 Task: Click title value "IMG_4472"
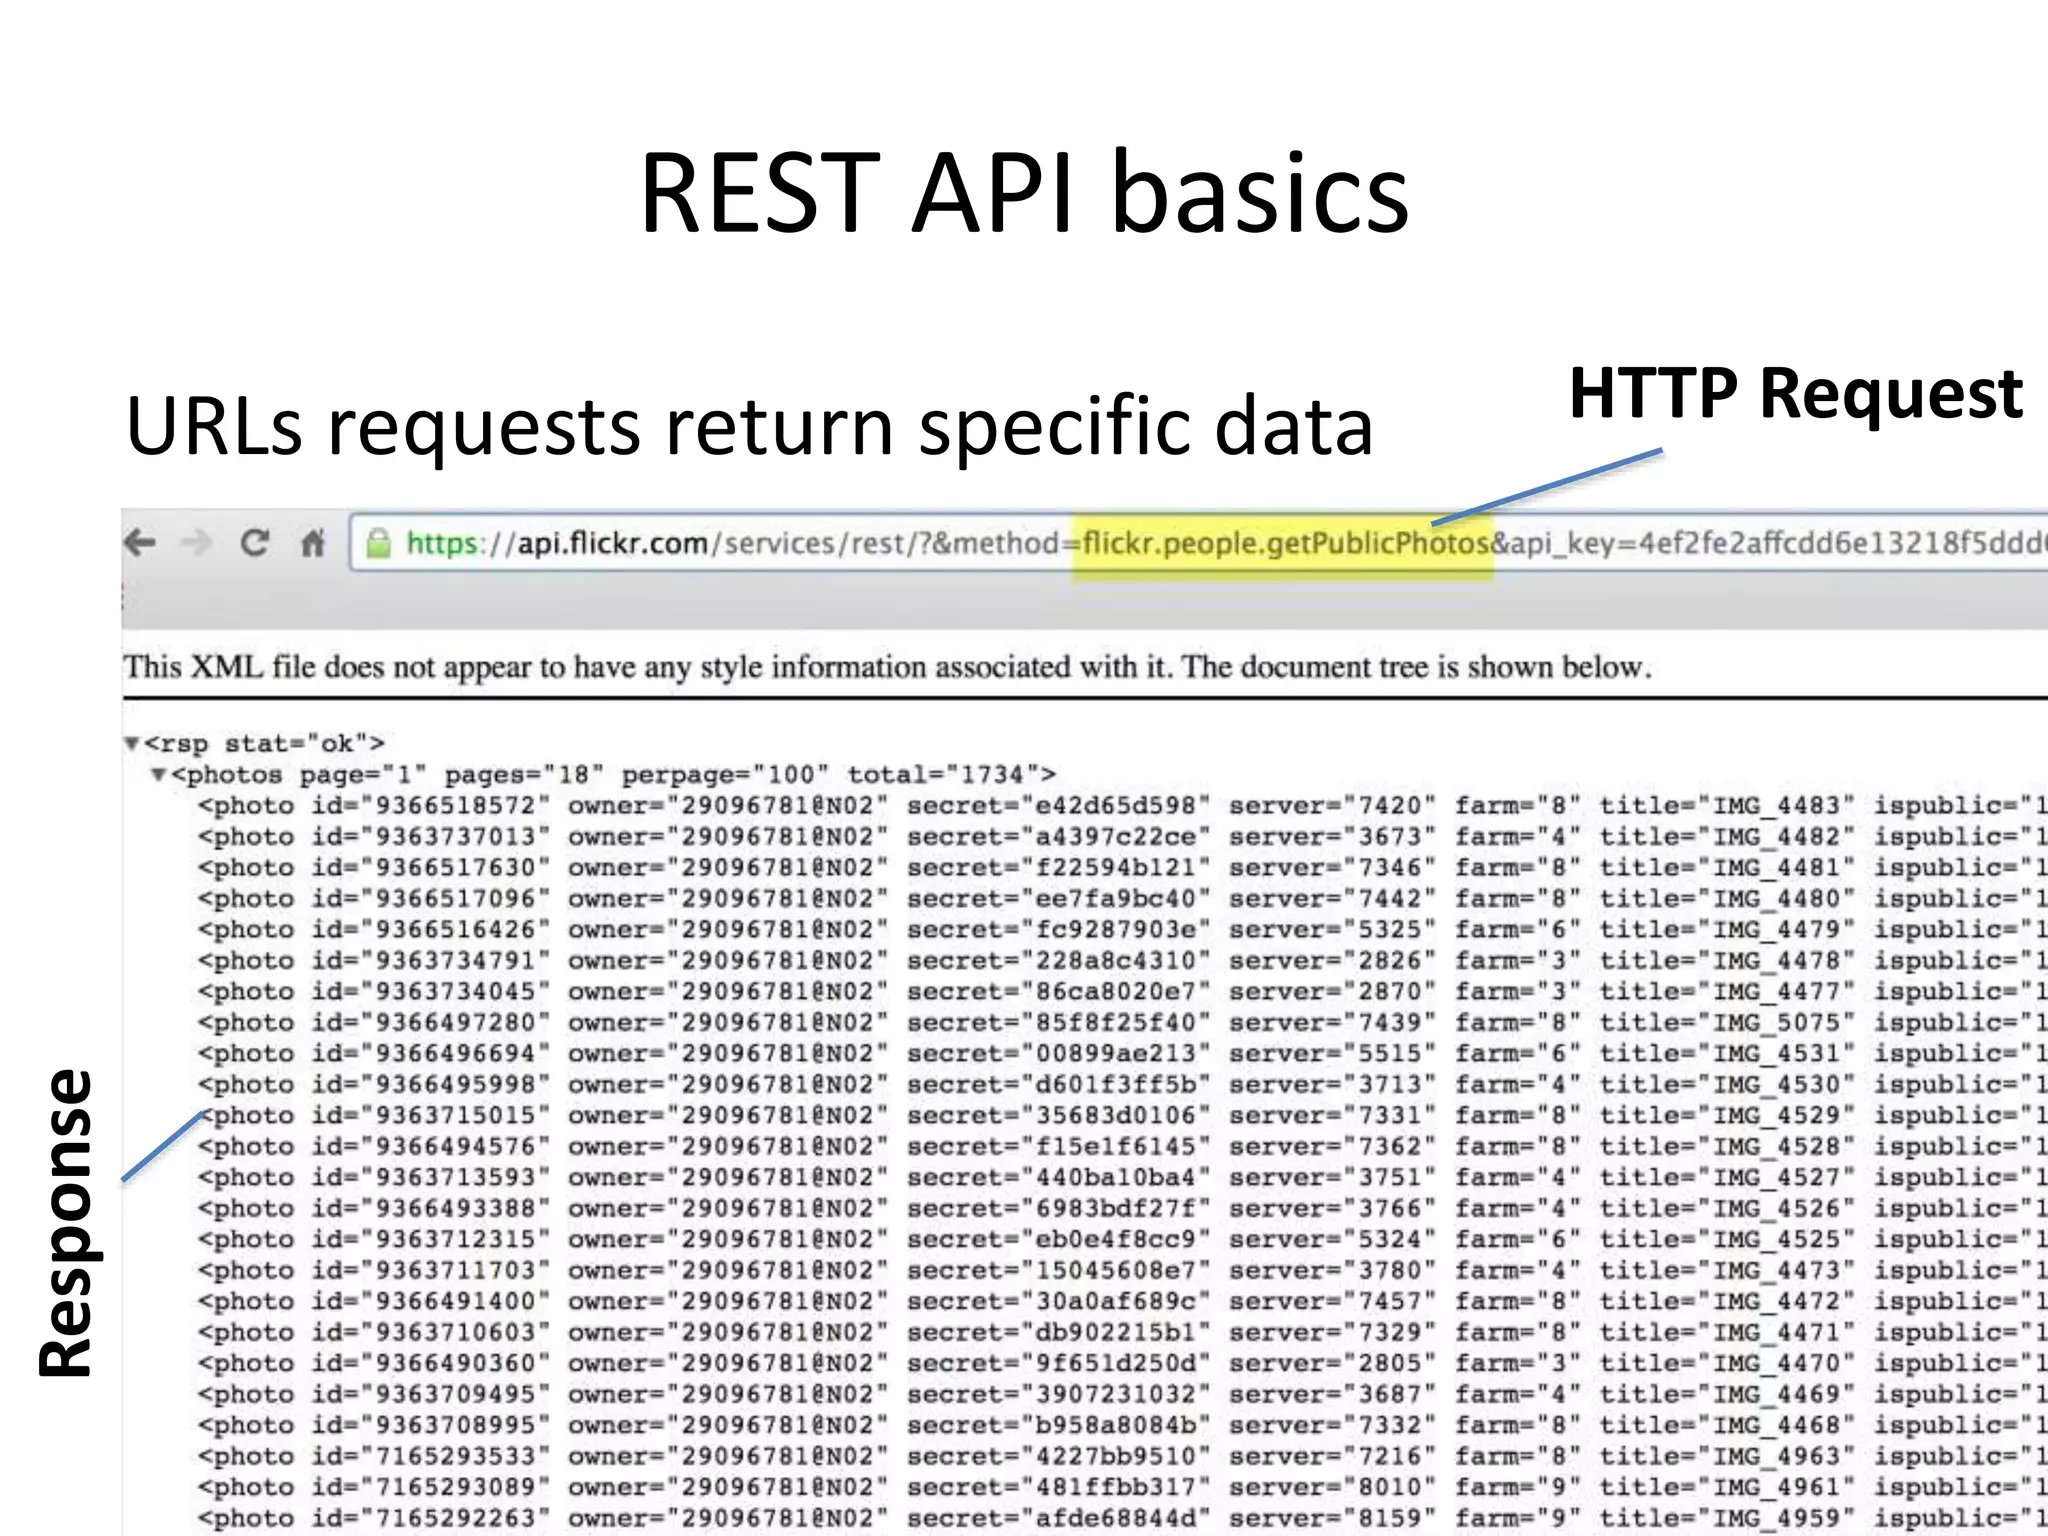point(1776,1301)
